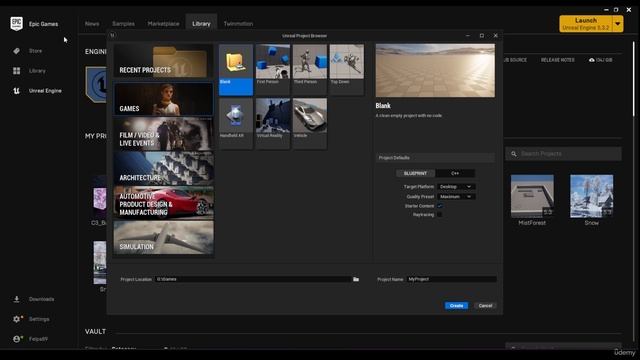Screen dimensions: 640x360
Task: Select the Third Person template
Action: pos(309,70)
